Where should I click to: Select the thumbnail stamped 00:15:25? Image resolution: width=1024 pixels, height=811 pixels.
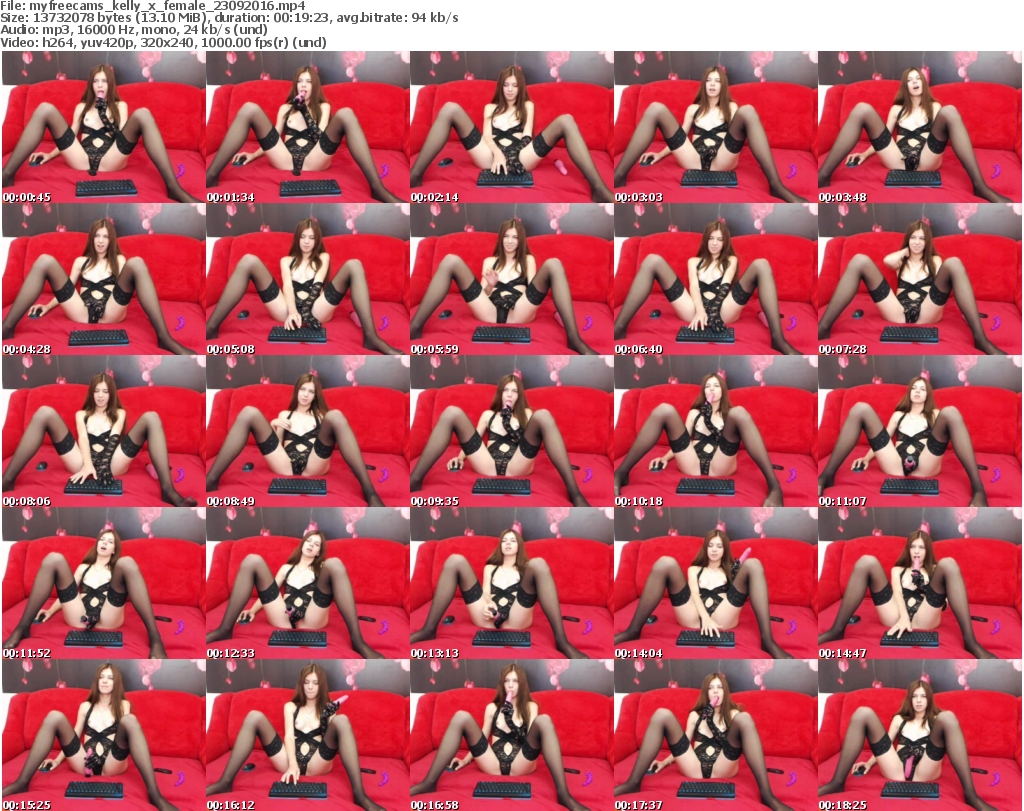tap(104, 735)
